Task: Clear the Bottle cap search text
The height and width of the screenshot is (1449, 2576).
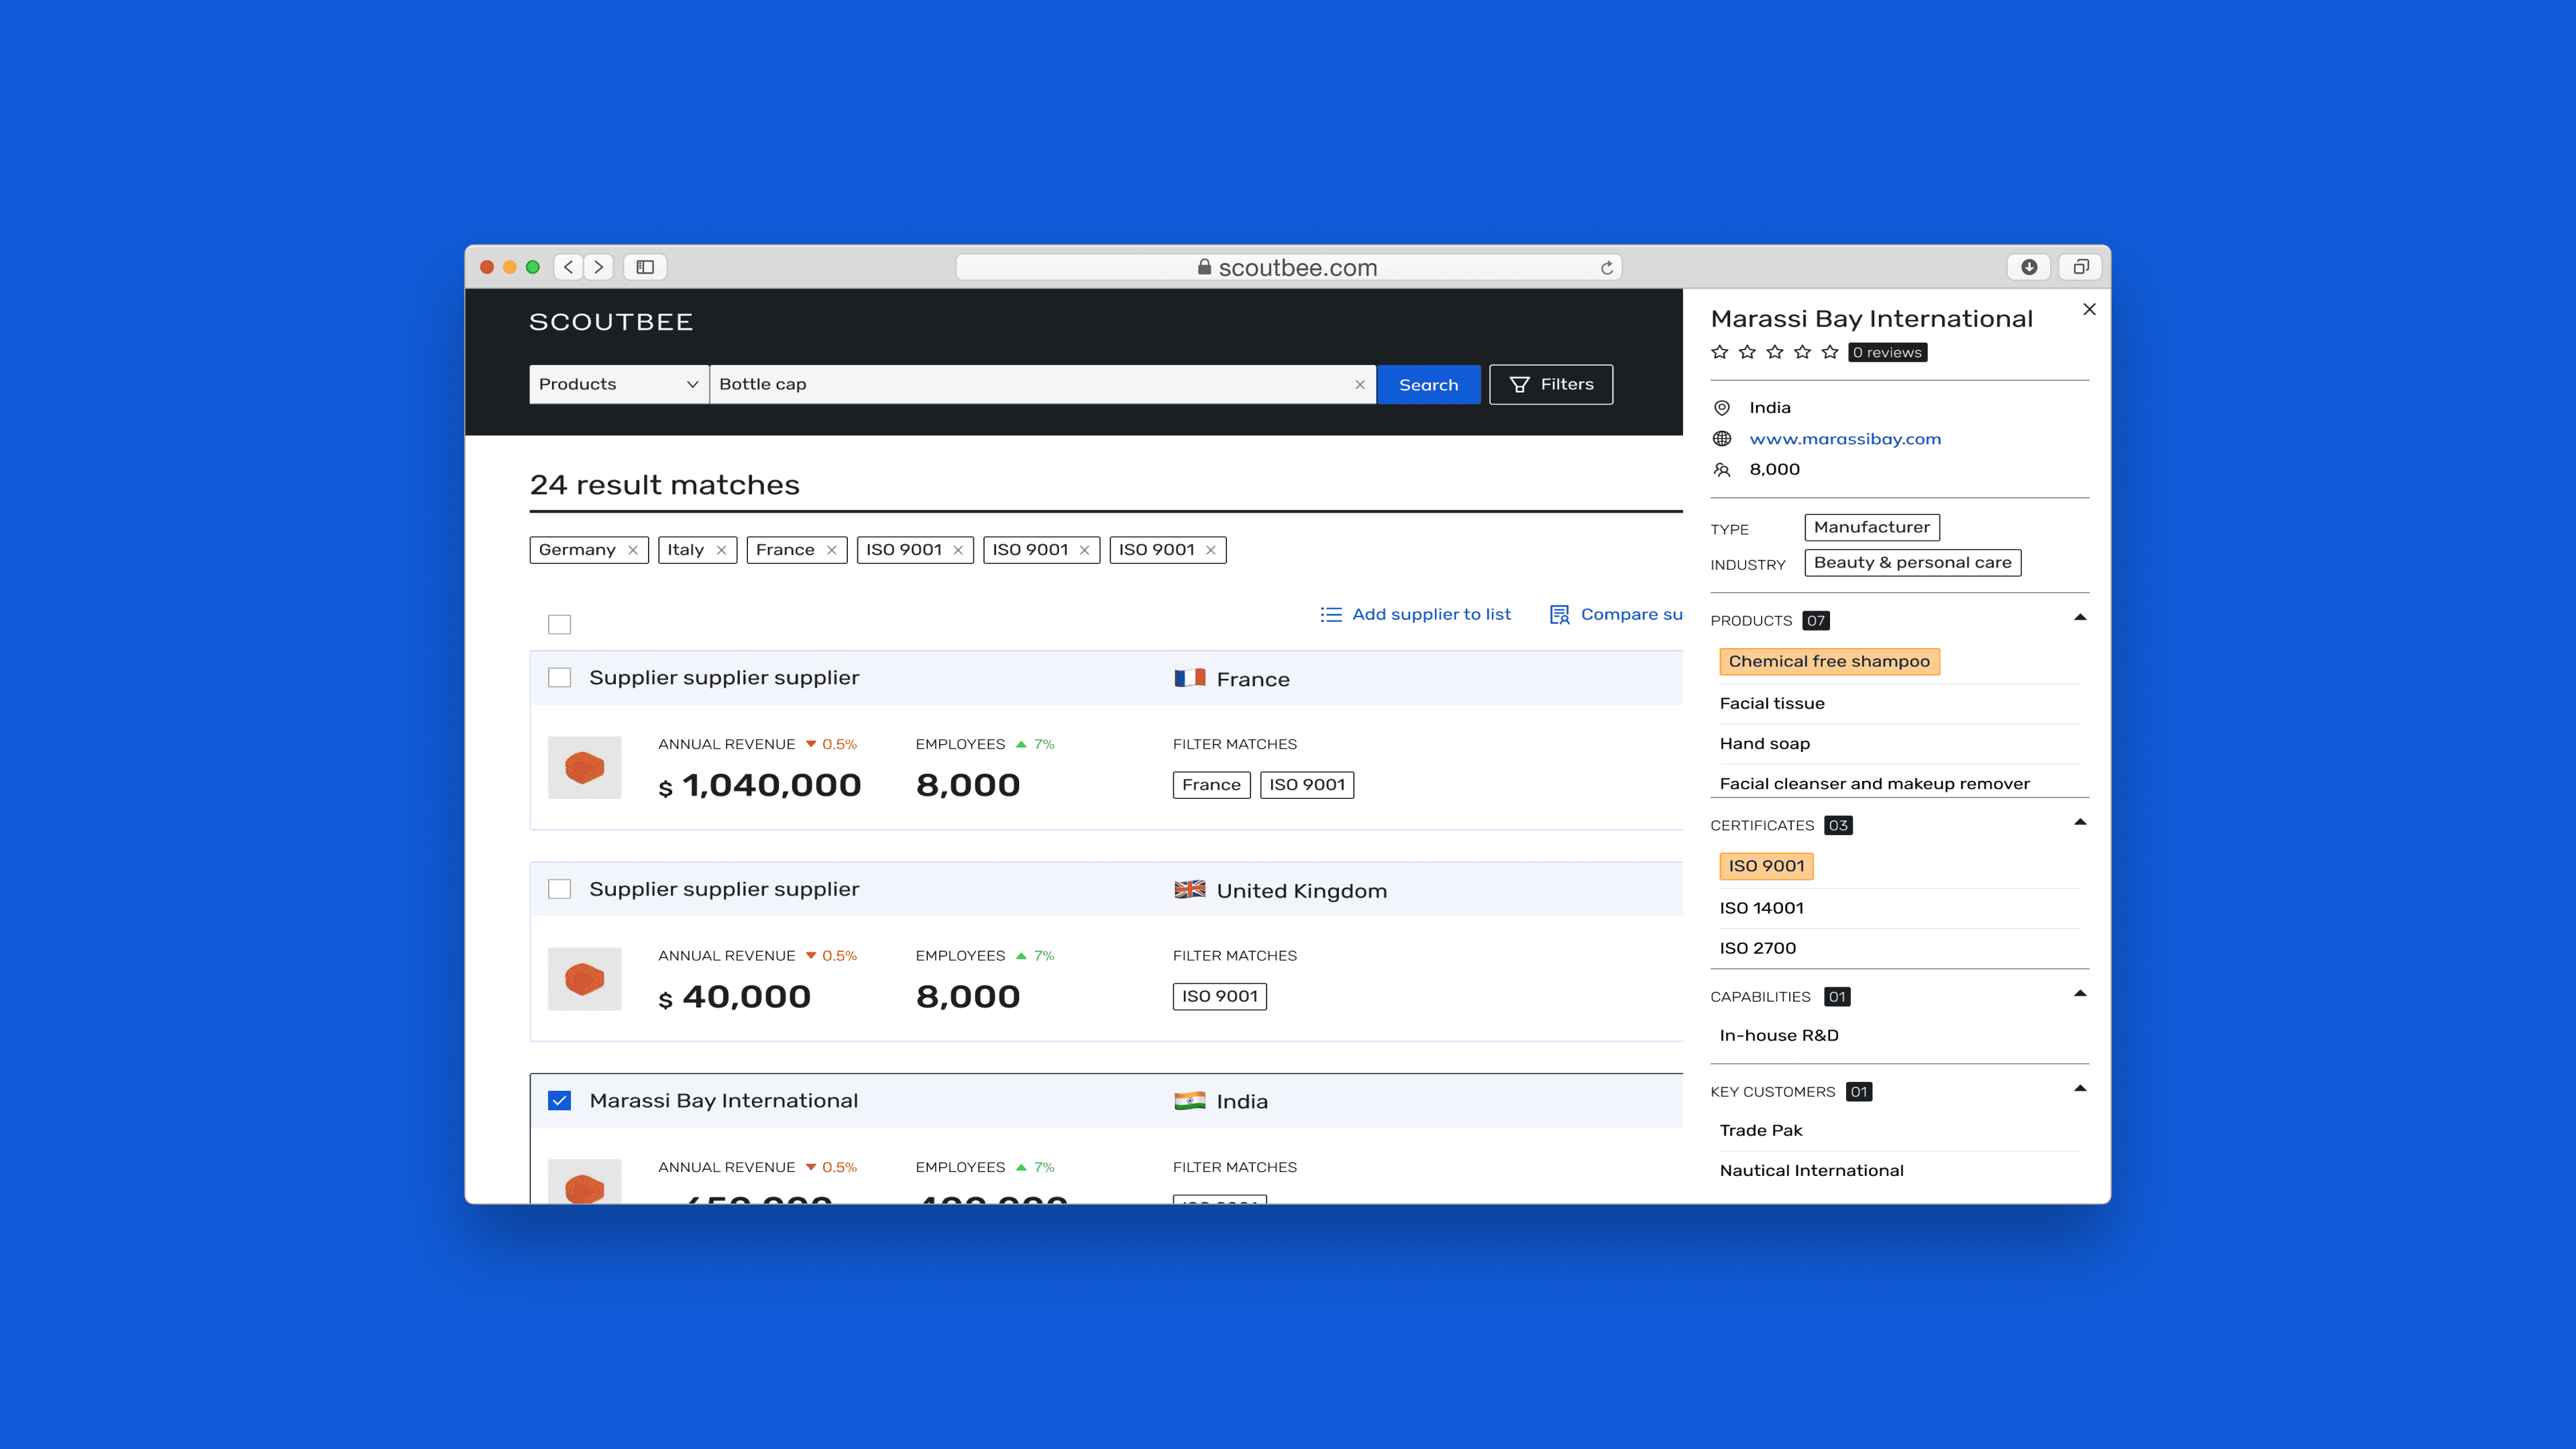Action: click(x=1360, y=385)
